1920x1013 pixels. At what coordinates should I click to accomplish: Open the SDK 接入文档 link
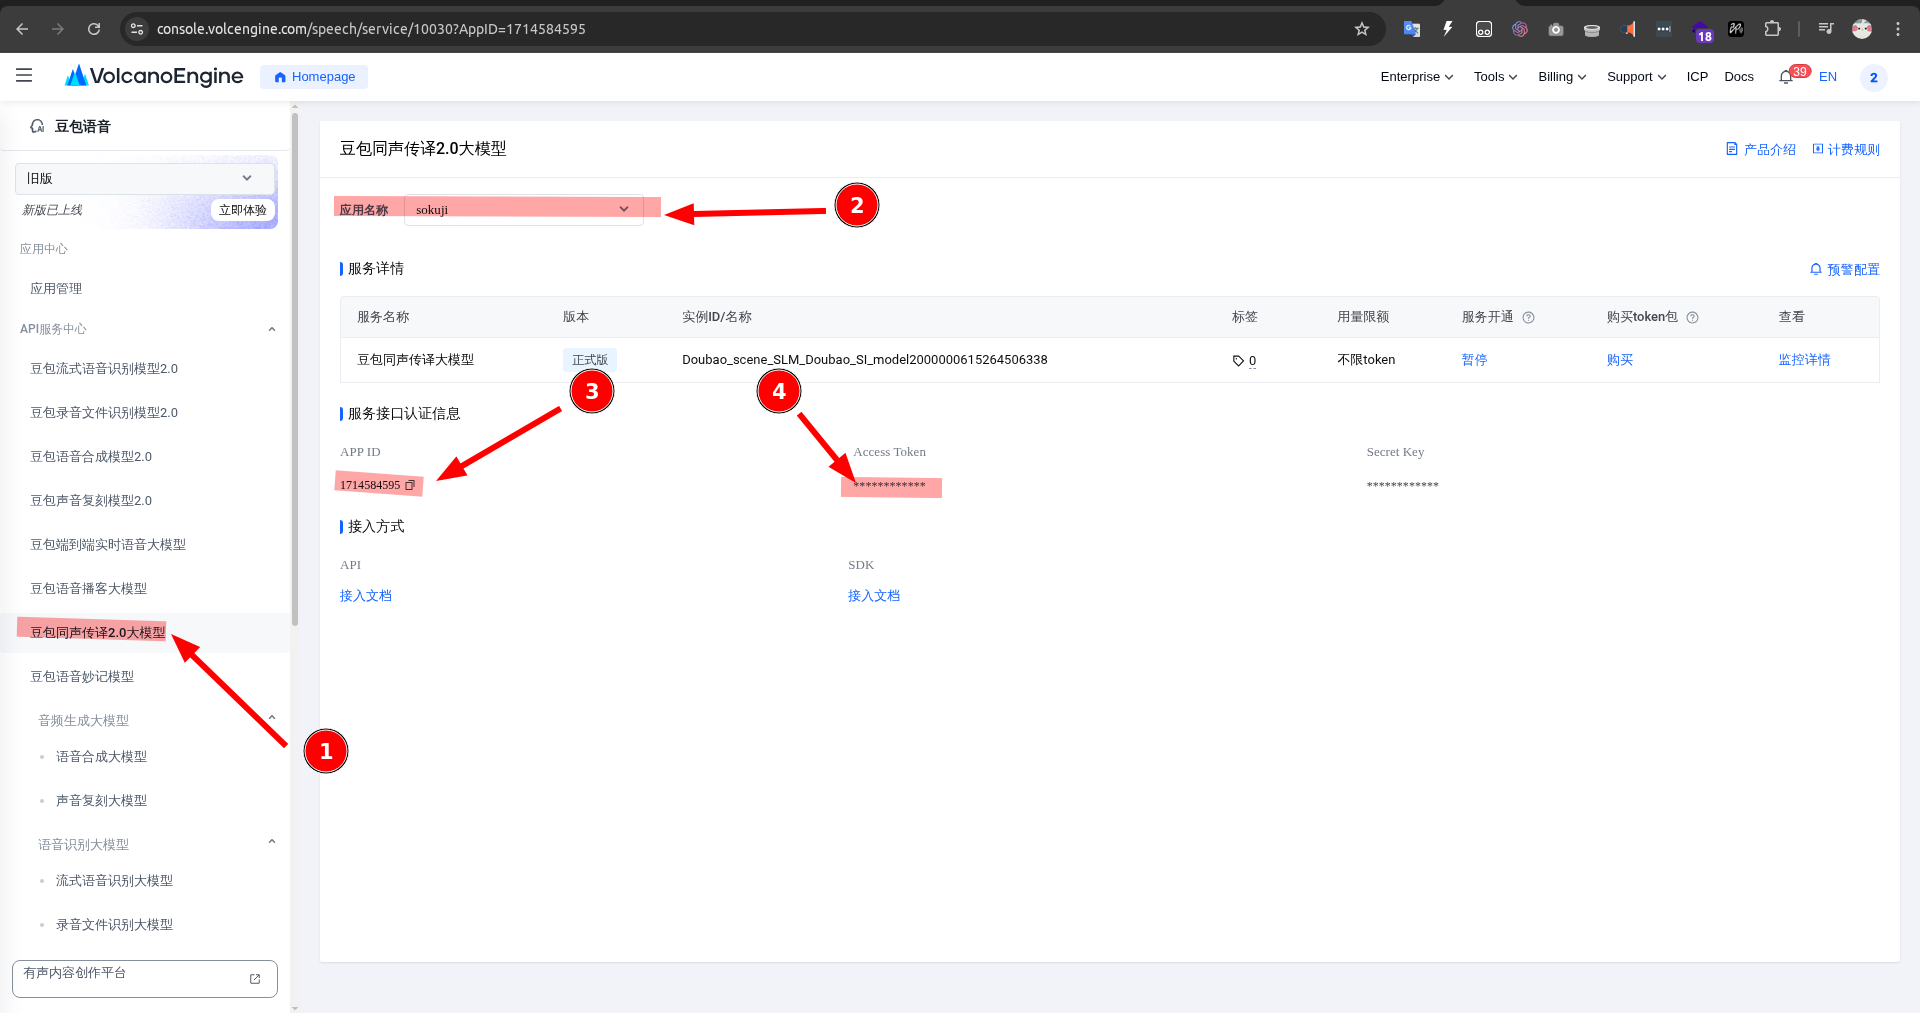click(x=874, y=596)
